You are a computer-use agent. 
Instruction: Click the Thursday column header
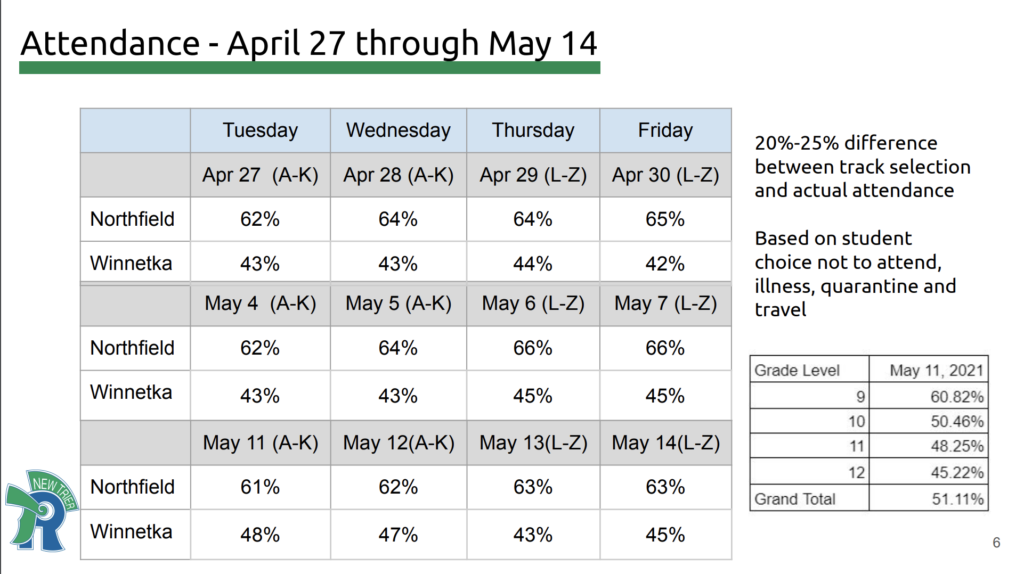coord(533,130)
